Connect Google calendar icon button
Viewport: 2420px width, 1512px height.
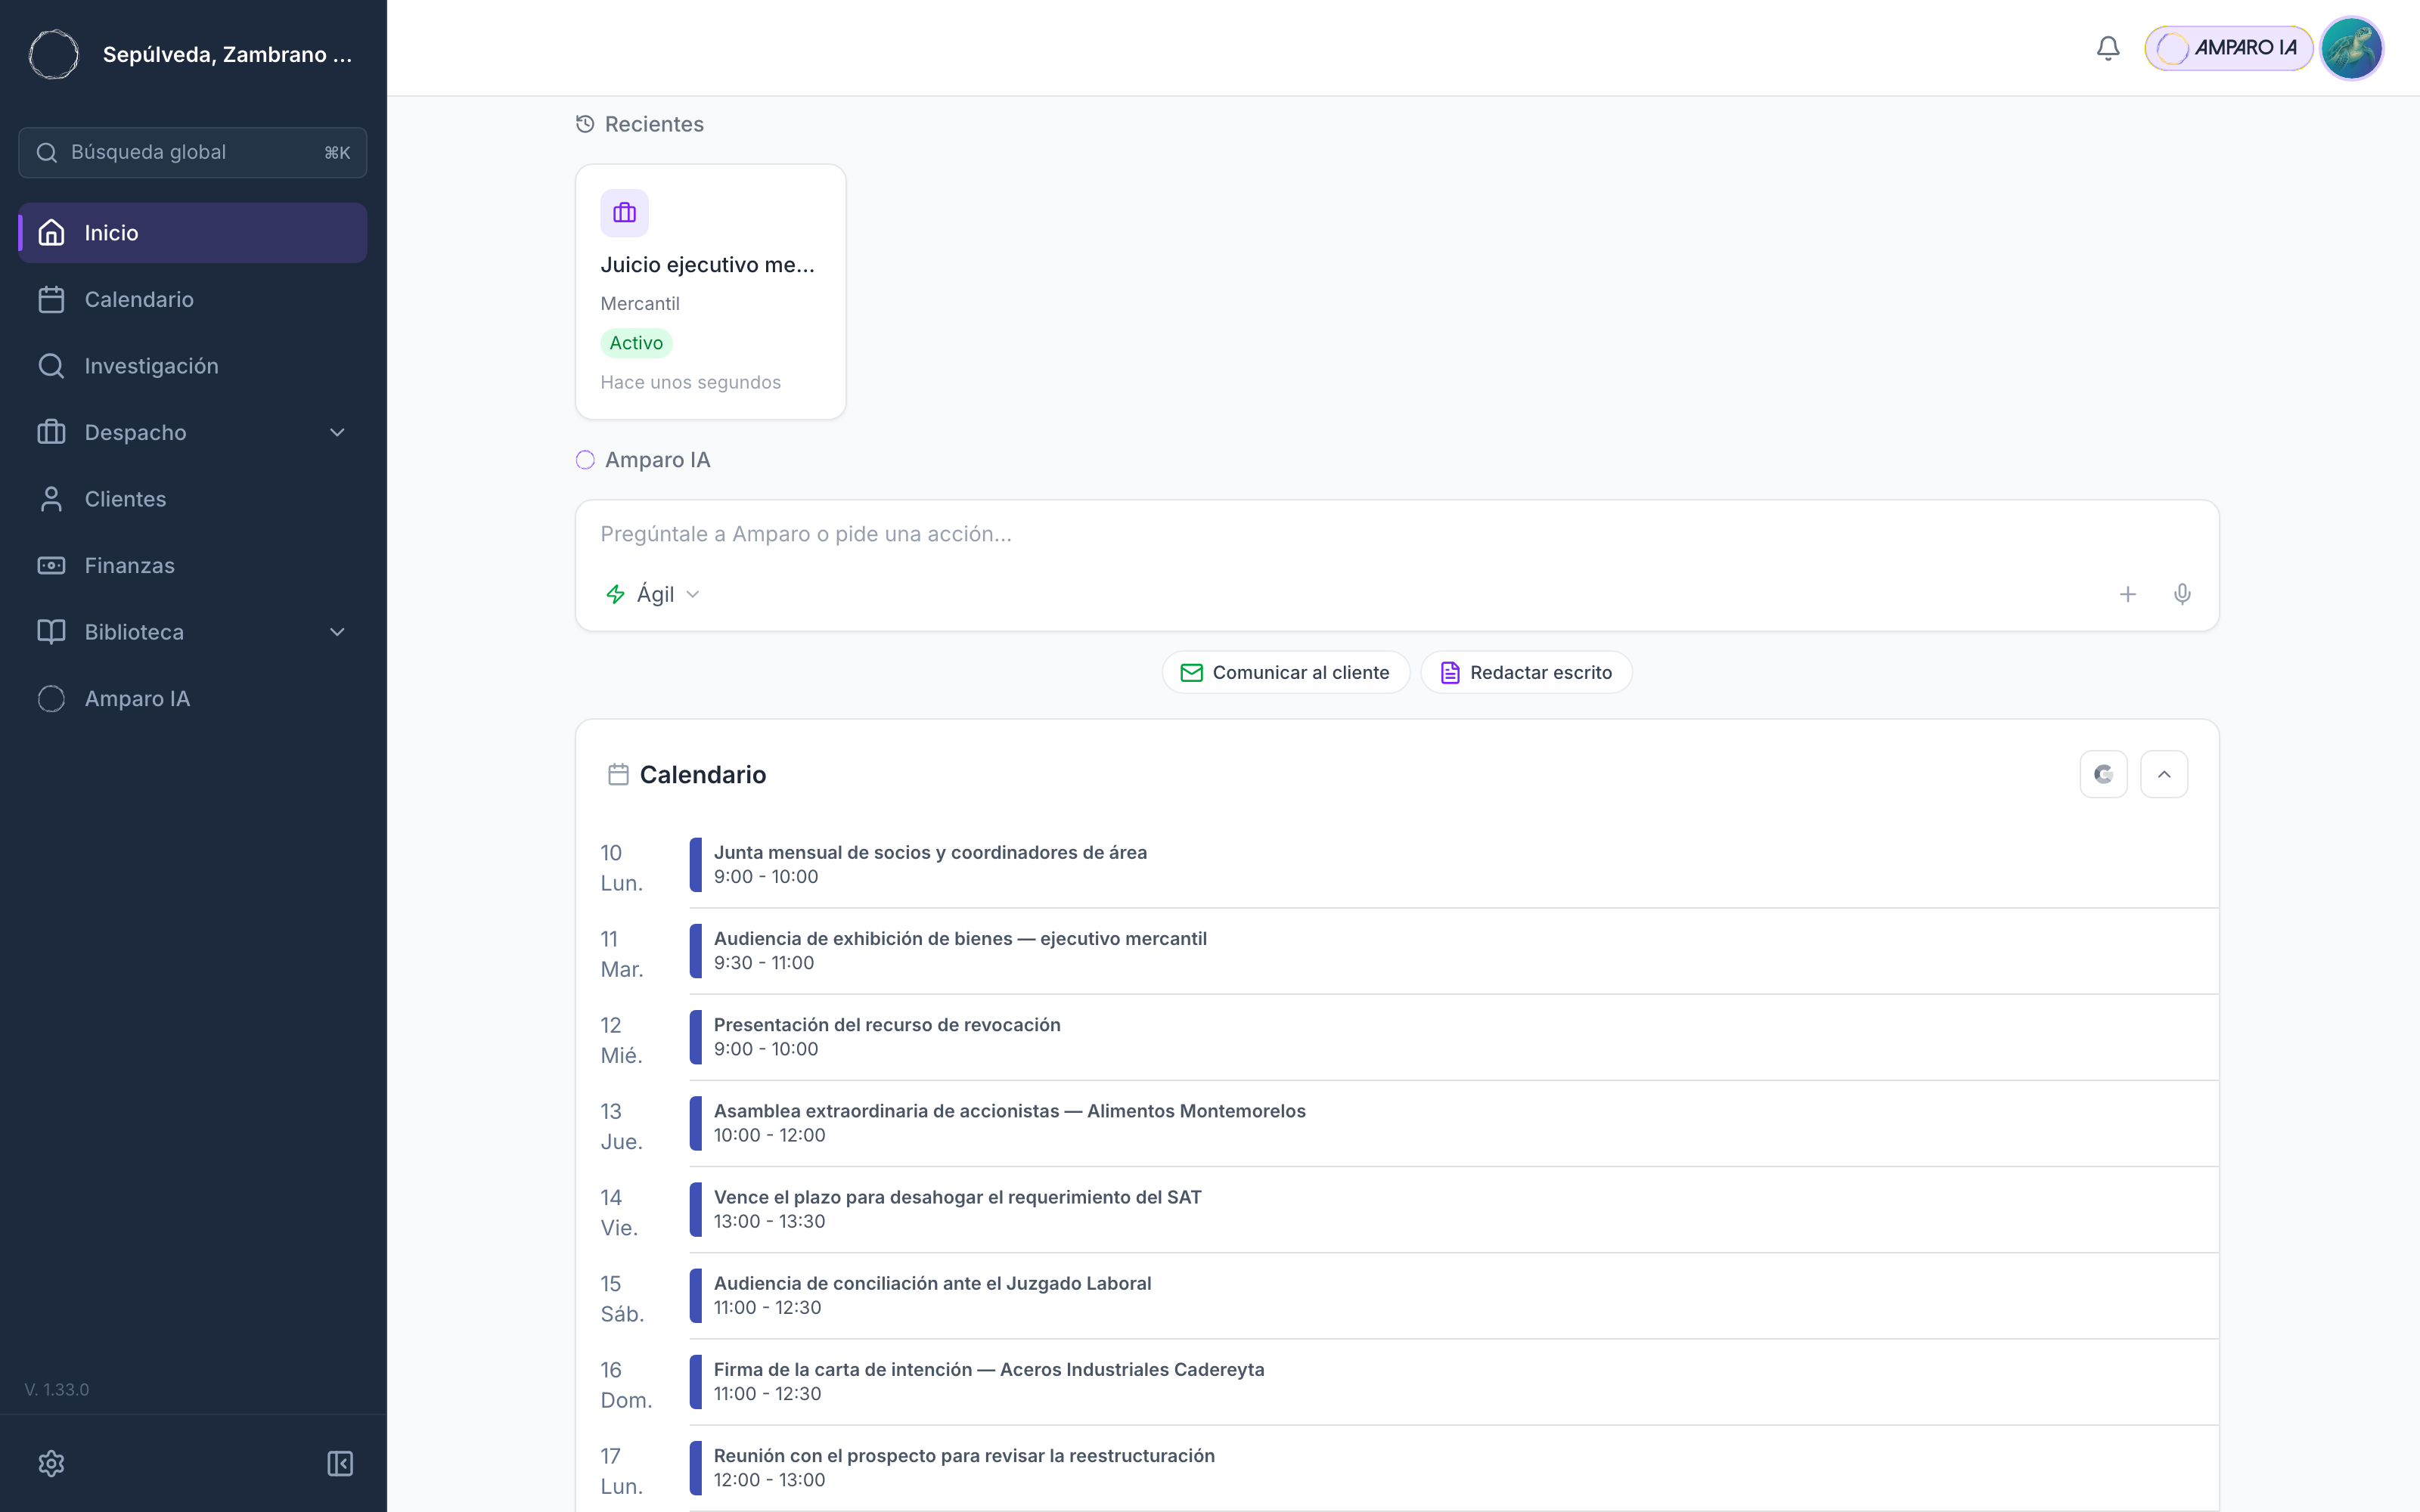click(x=2103, y=774)
